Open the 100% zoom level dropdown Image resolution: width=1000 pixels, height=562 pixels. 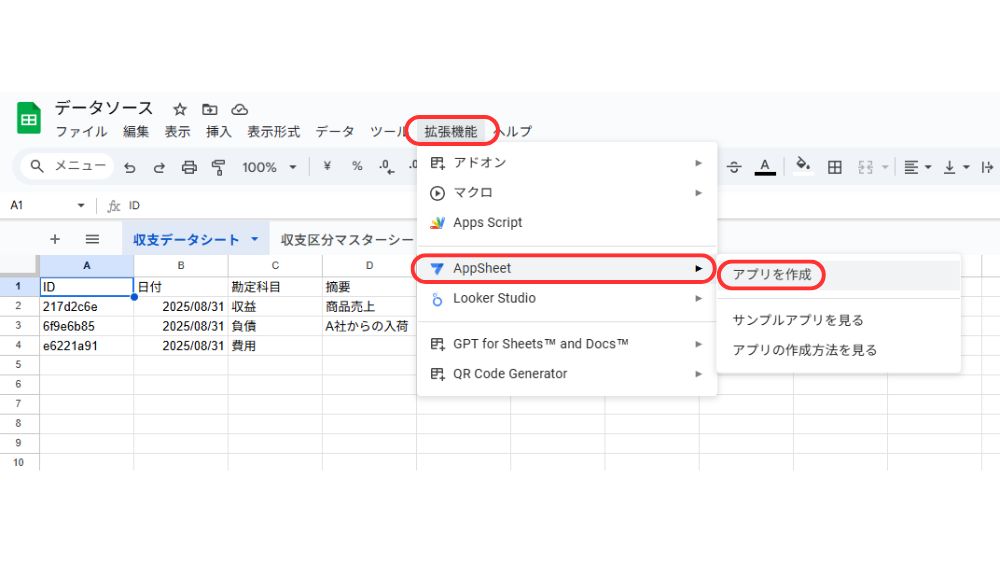coord(269,167)
